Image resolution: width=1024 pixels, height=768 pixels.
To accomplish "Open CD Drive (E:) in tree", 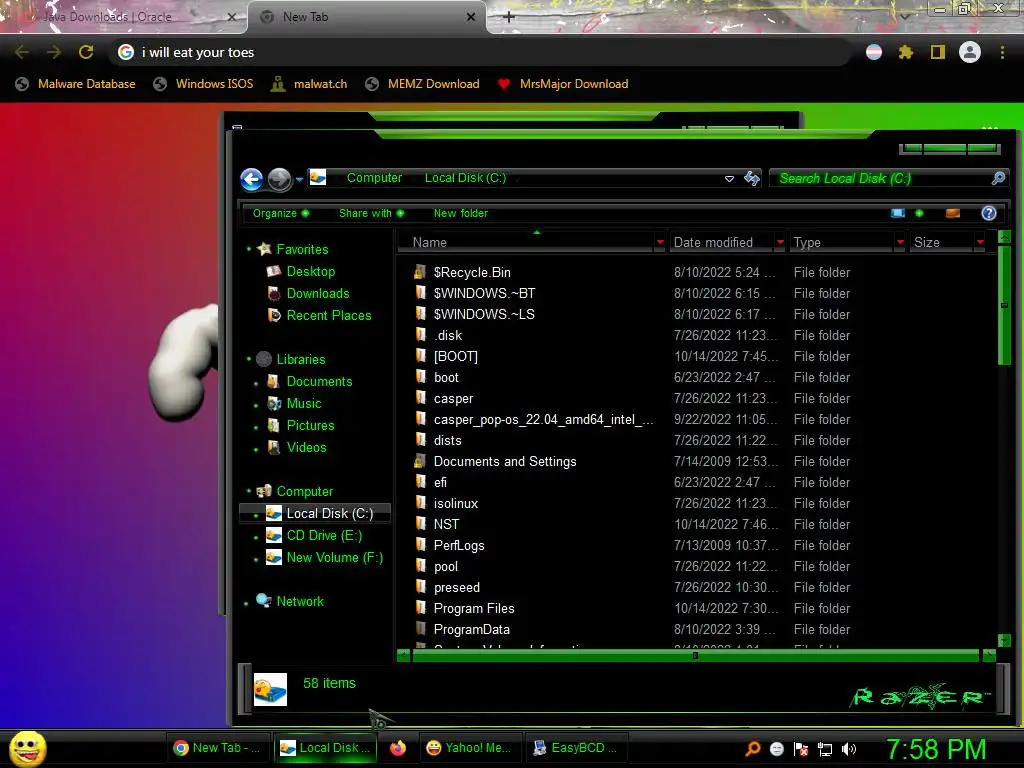I will 324,536.
